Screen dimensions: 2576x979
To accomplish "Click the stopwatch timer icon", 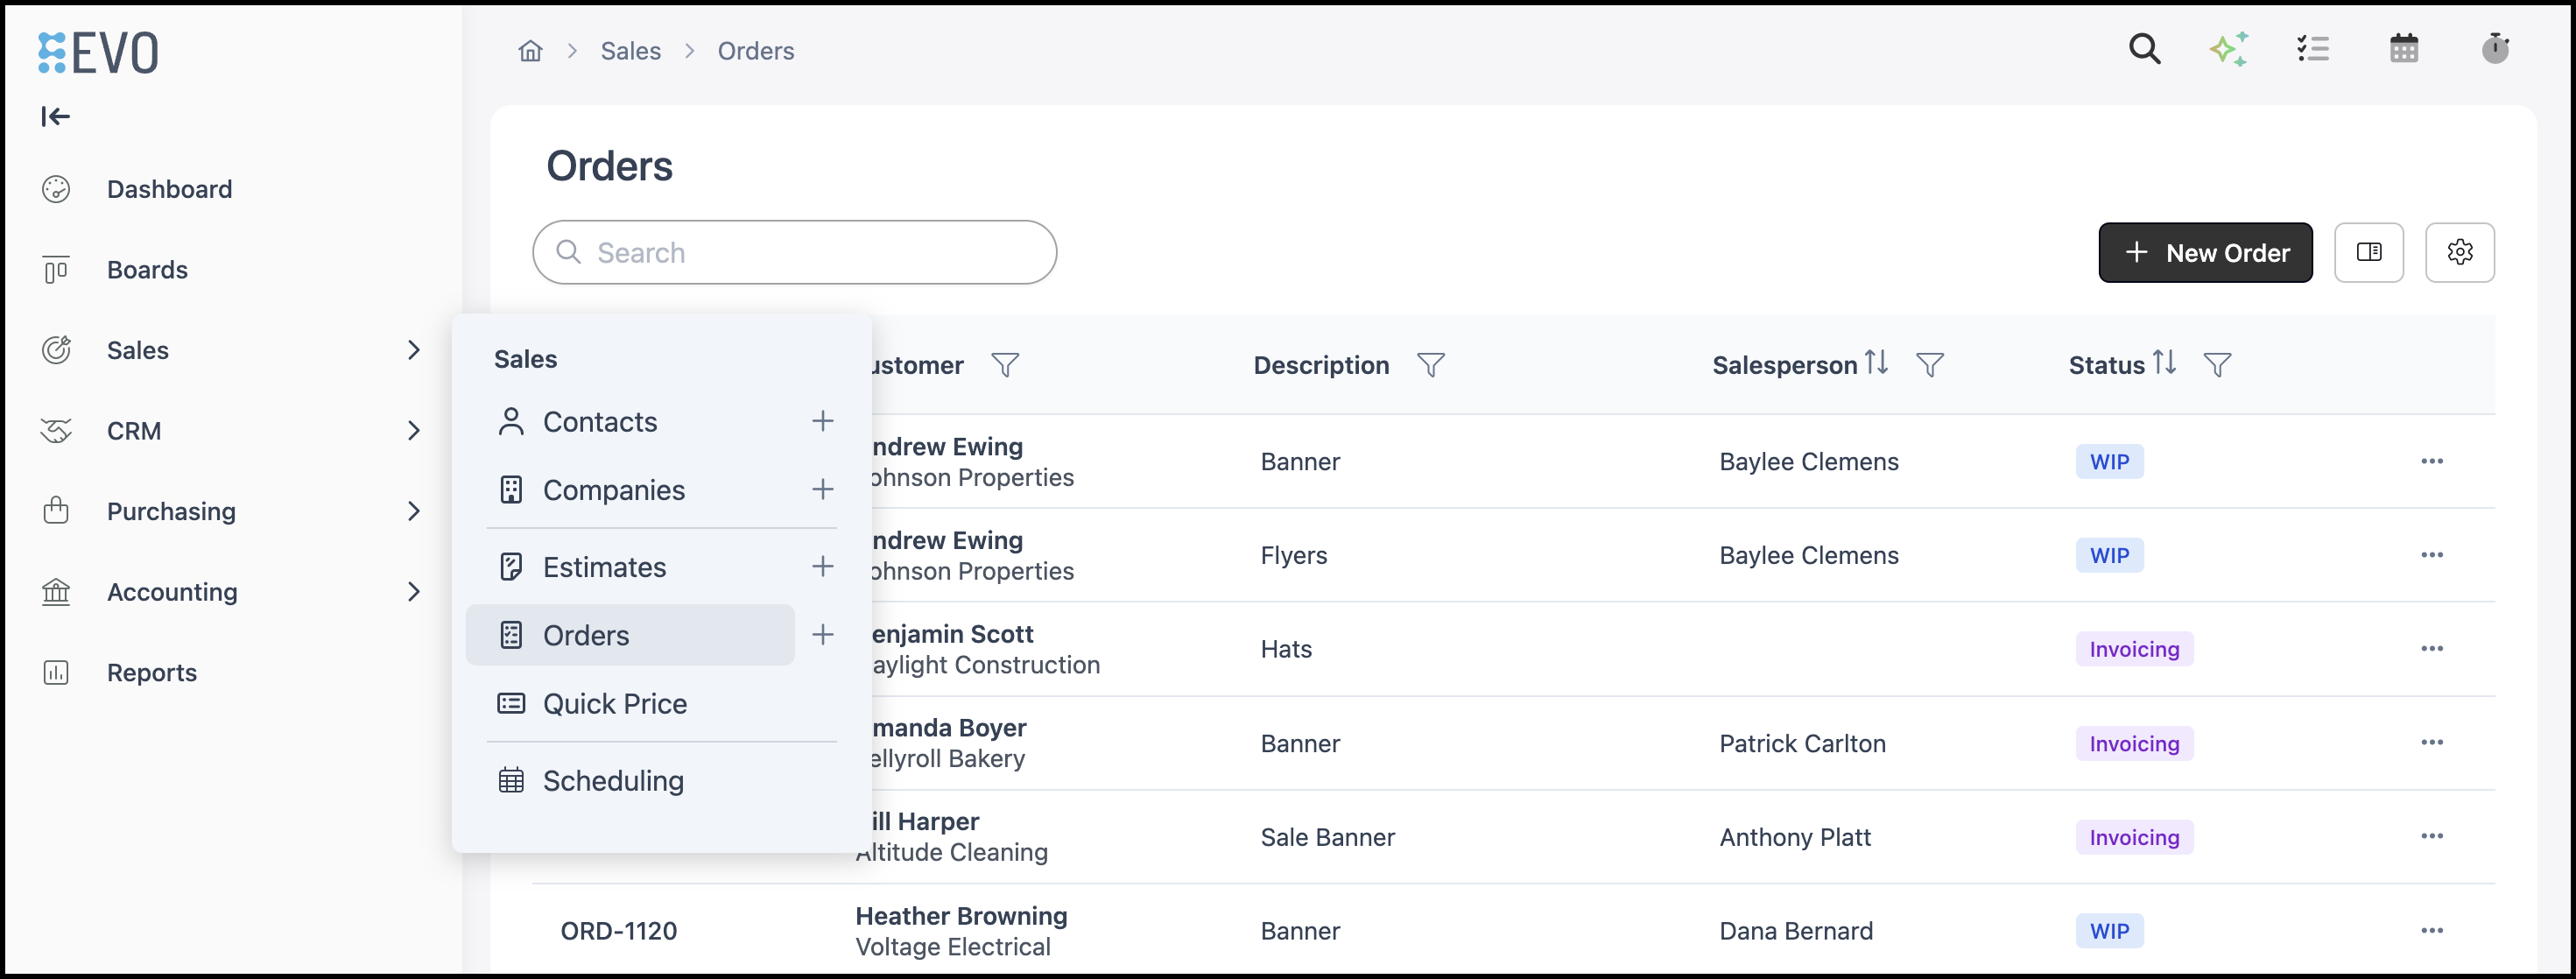I will 2495,48.
